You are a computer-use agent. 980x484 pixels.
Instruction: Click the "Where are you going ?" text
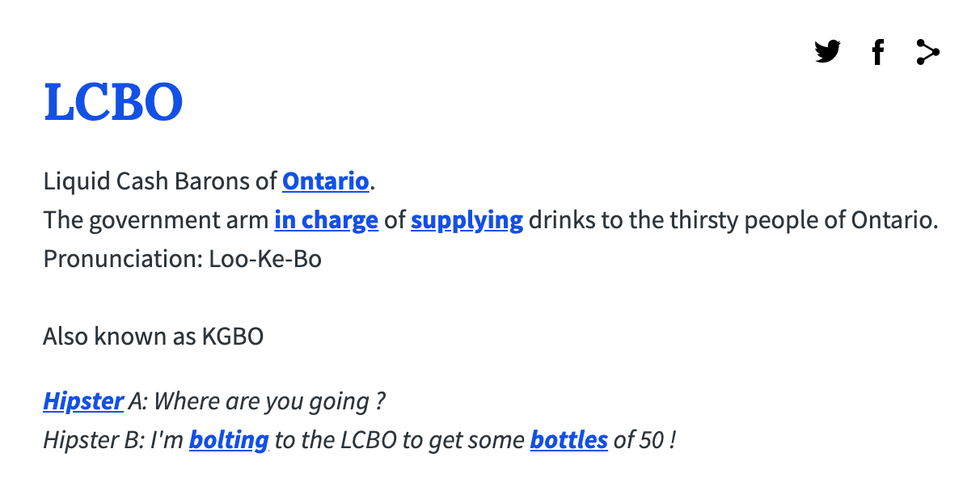(269, 401)
